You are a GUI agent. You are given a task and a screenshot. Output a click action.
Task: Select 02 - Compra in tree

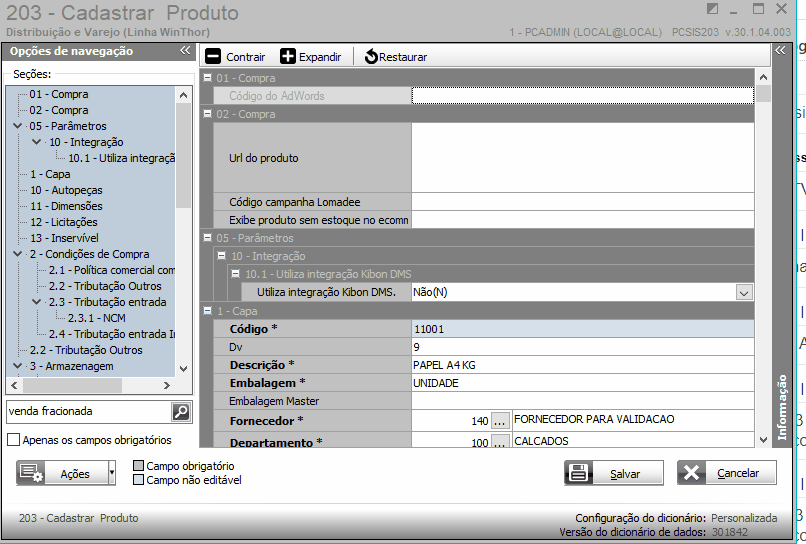tap(59, 110)
